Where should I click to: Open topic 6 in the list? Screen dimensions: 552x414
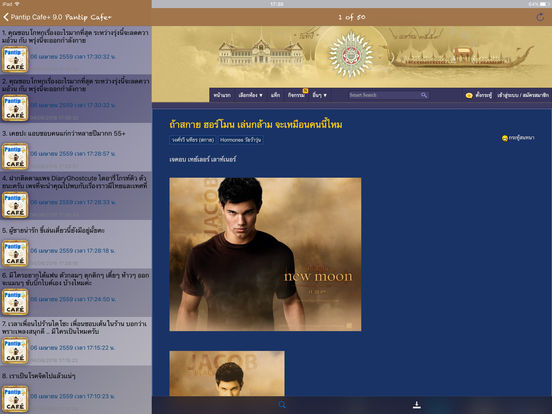pos(76,293)
